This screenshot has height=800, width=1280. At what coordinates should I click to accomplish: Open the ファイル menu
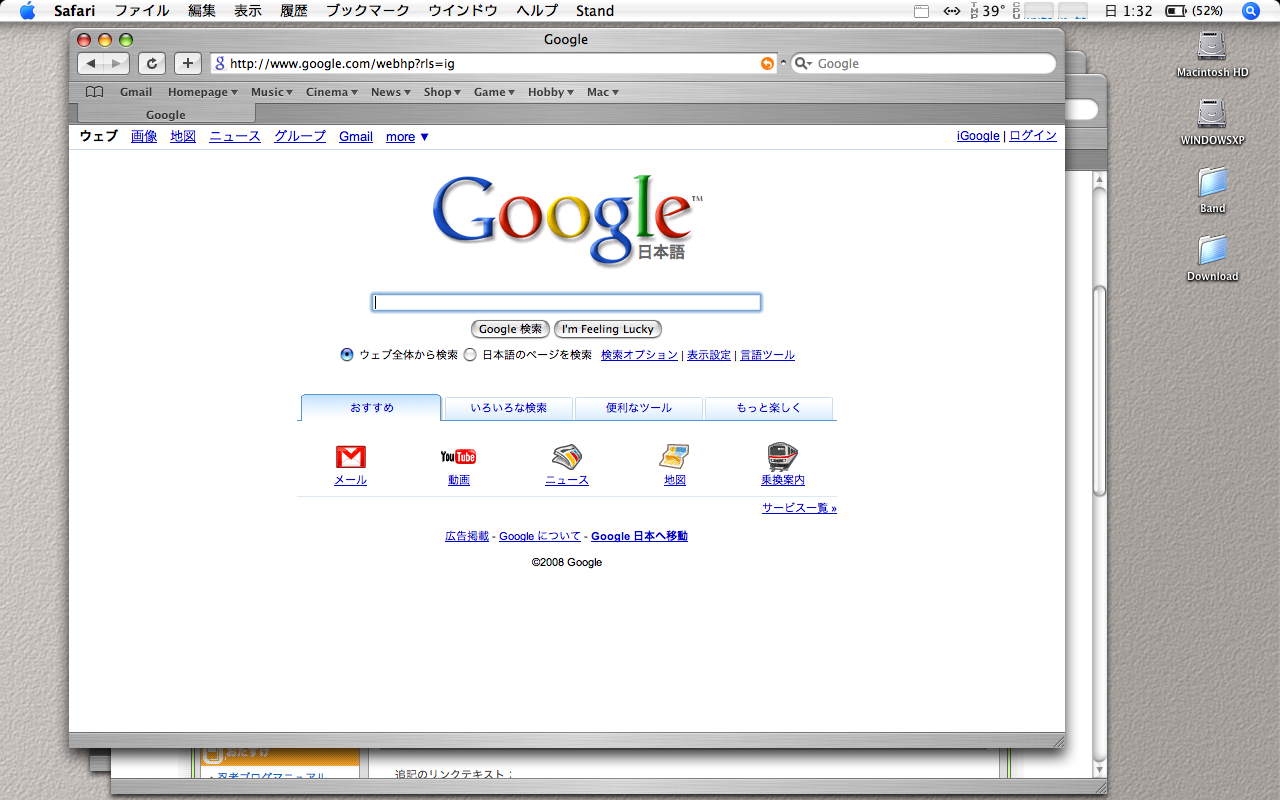tap(142, 11)
